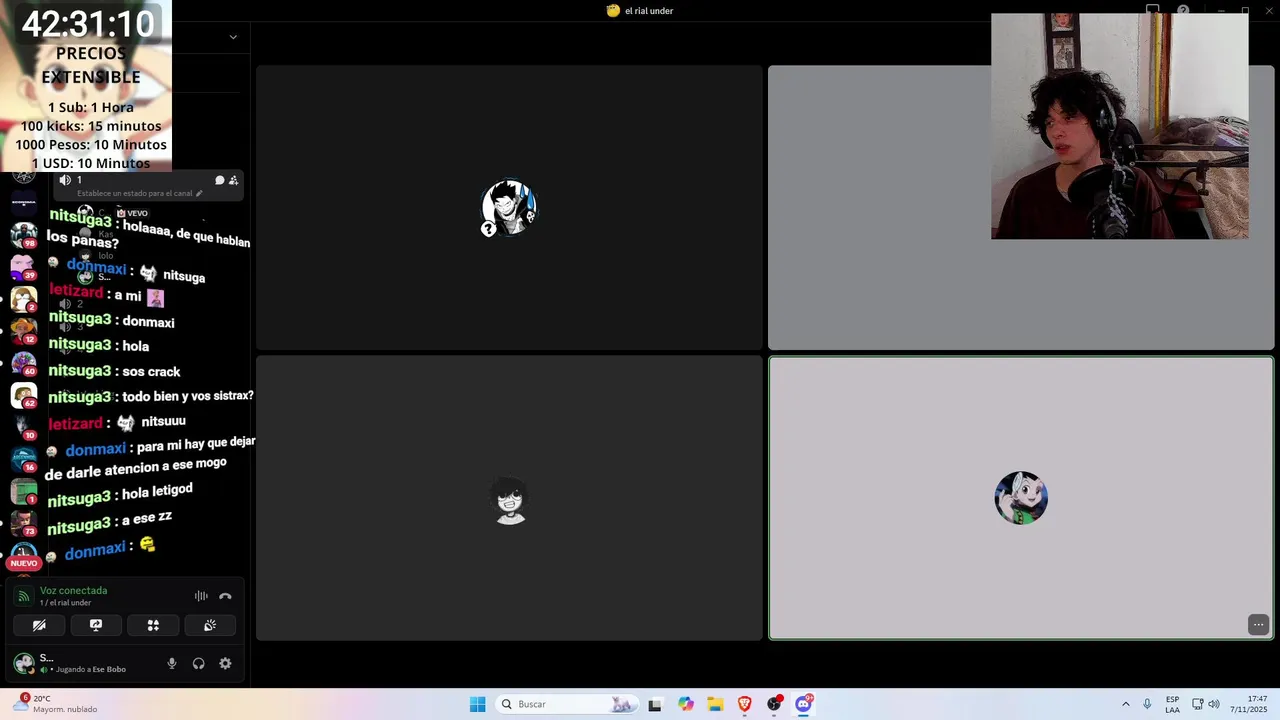Screen dimensions: 1280x720
Task: Open server icon with 60 badge
Action: point(24,363)
